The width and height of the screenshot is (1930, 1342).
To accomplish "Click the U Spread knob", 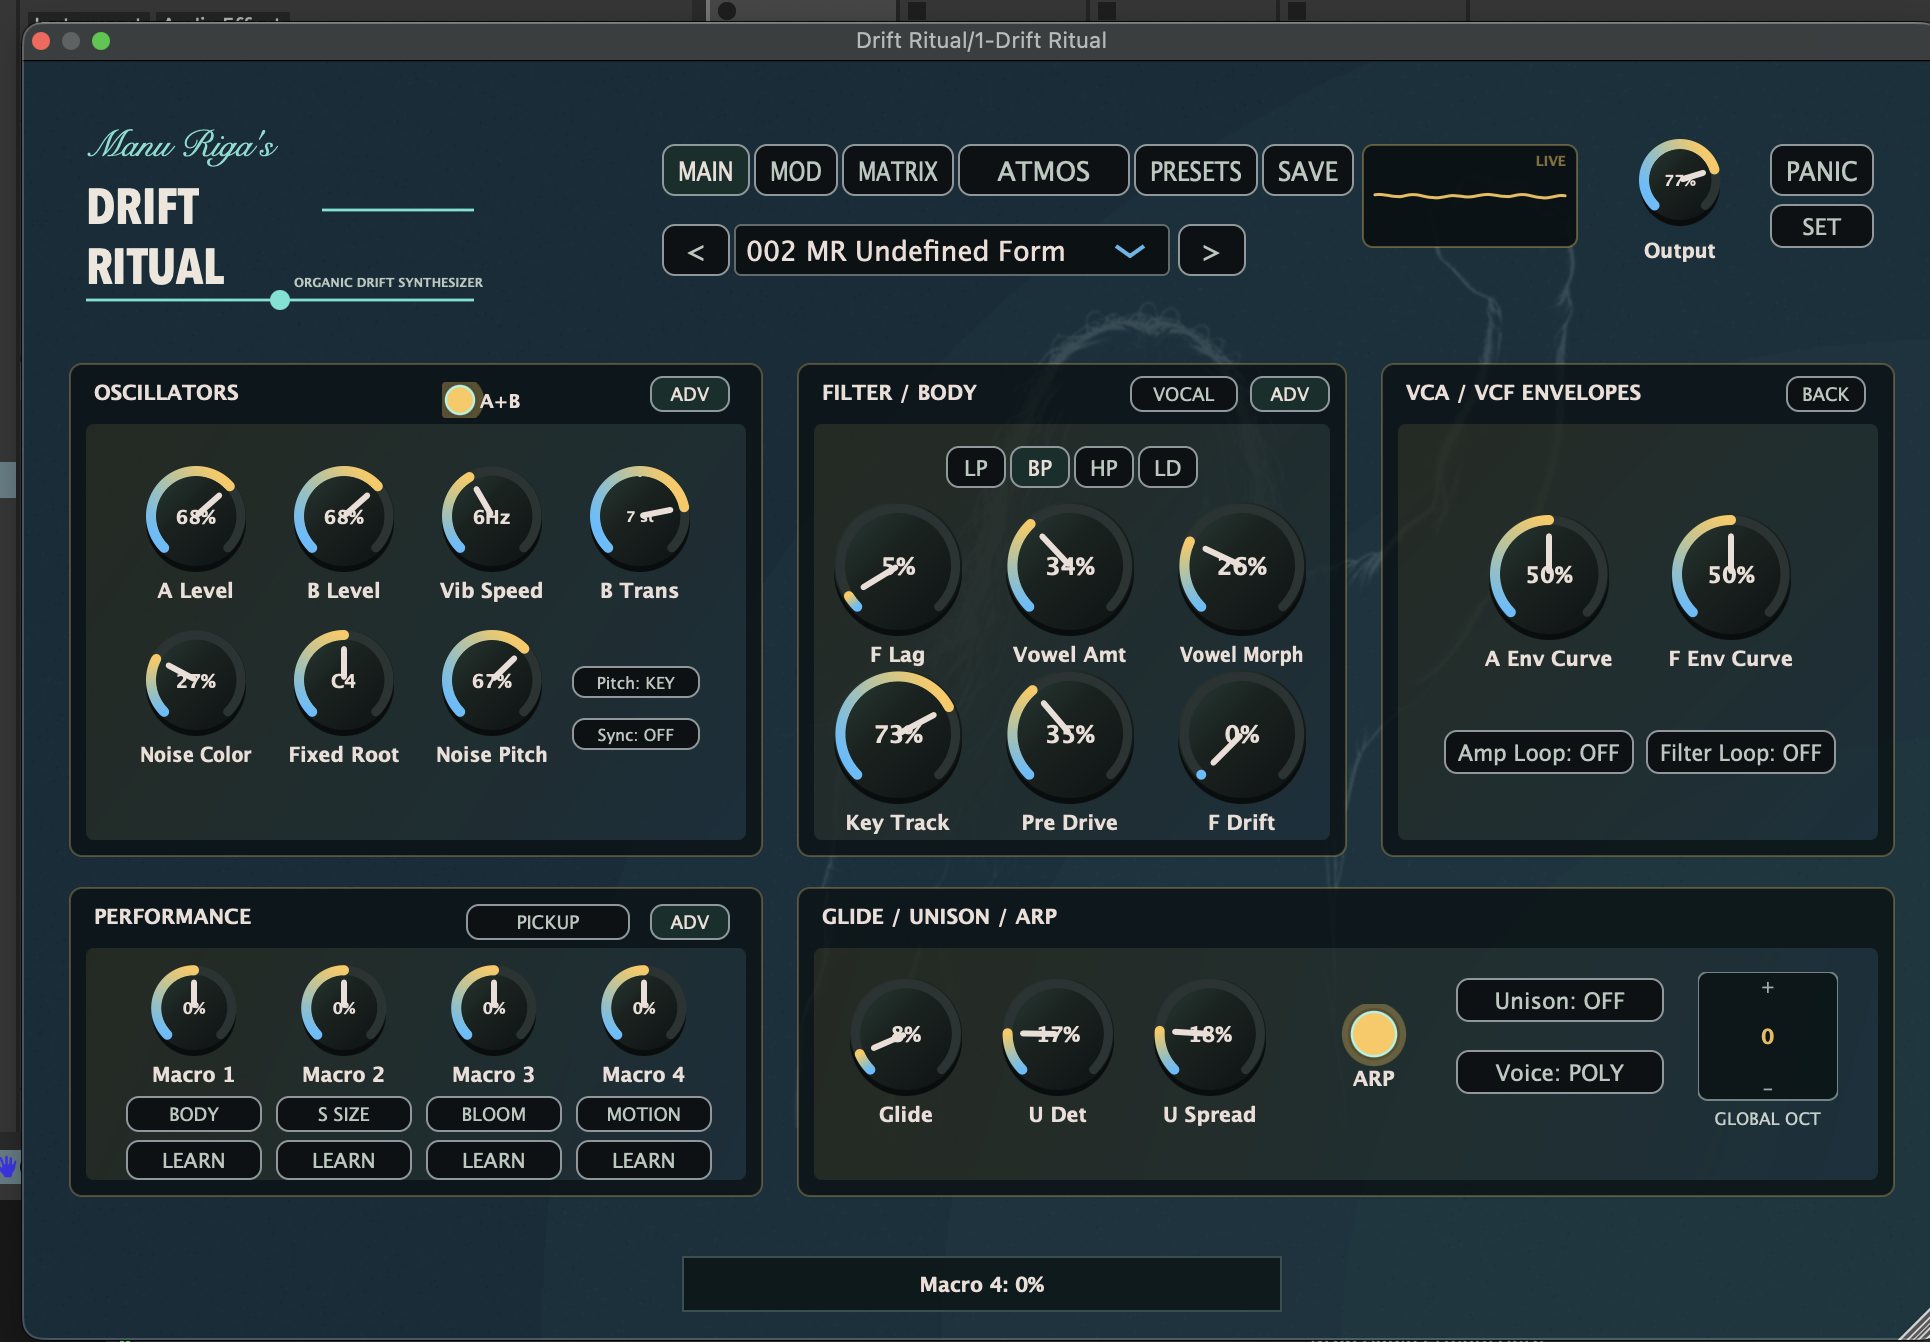I will click(1210, 1036).
